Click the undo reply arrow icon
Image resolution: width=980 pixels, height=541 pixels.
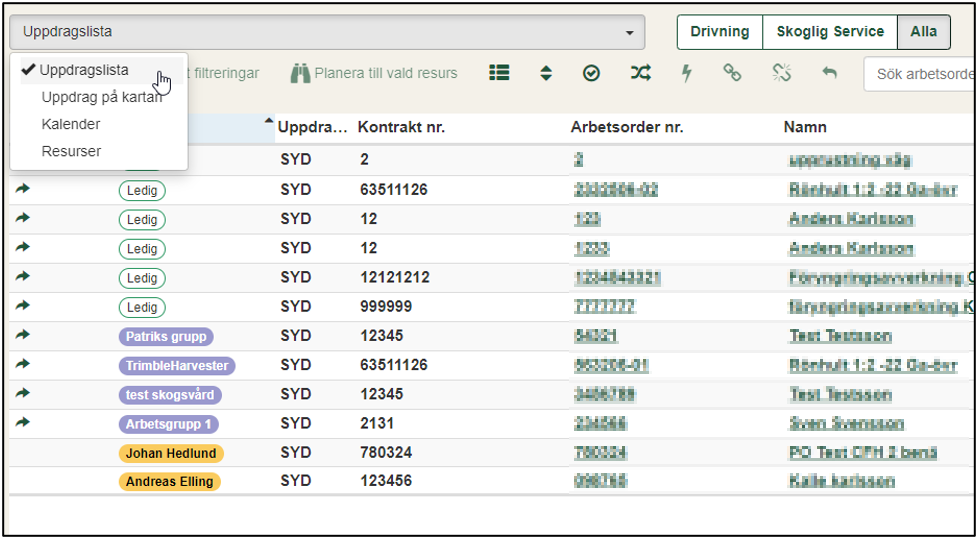tap(828, 73)
